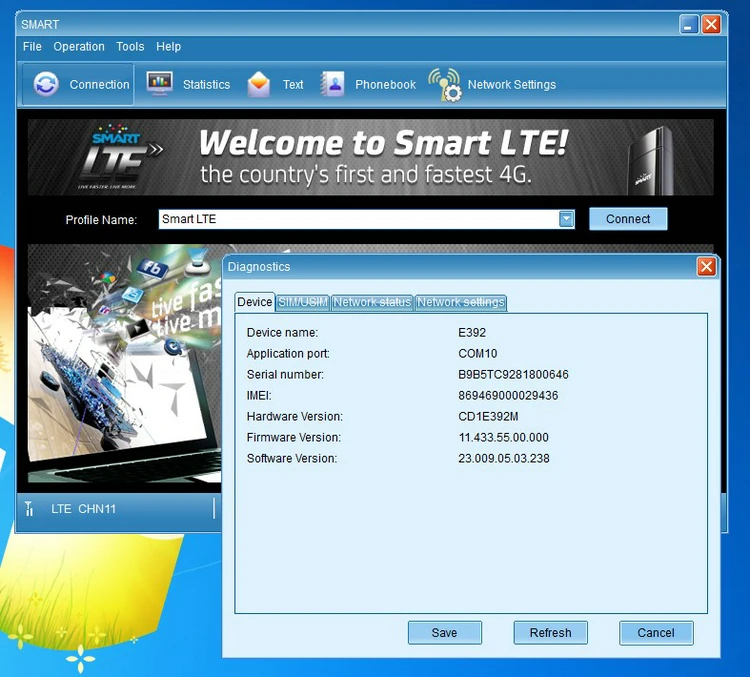This screenshot has width=750, height=677.
Task: Close the Diagnostics dialog
Action: [x=706, y=267]
